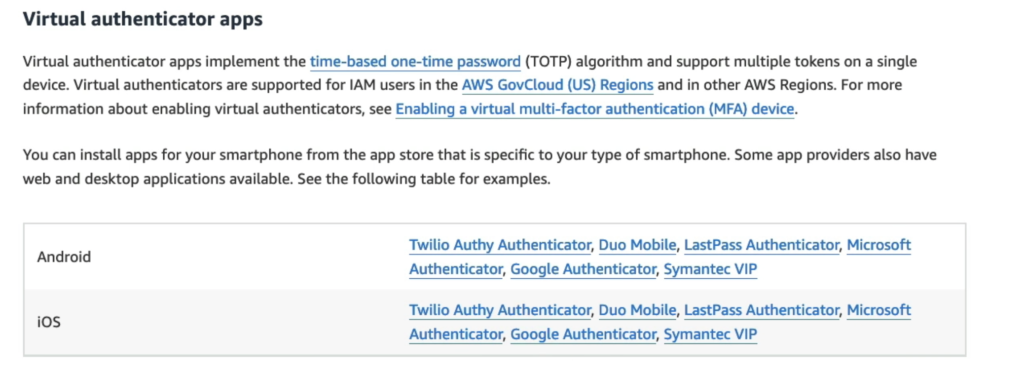The image size is (1024, 371).
Task: Open Google Authenticator link for Android
Action: (583, 270)
